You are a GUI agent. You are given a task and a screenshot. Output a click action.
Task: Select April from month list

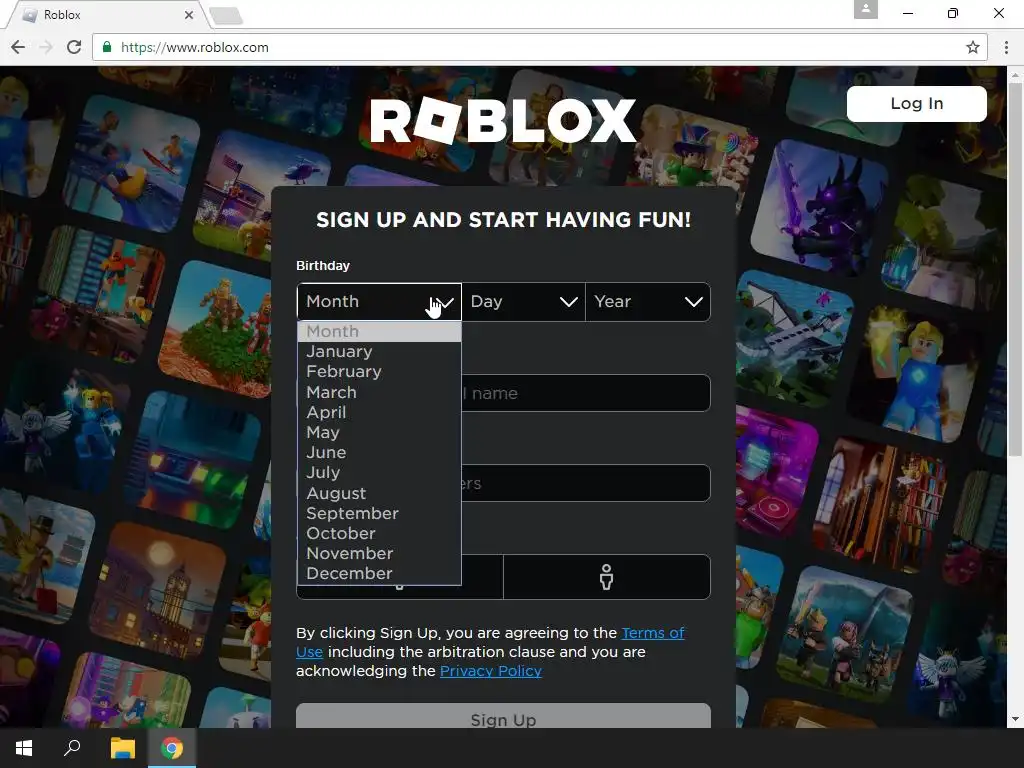pos(379,412)
